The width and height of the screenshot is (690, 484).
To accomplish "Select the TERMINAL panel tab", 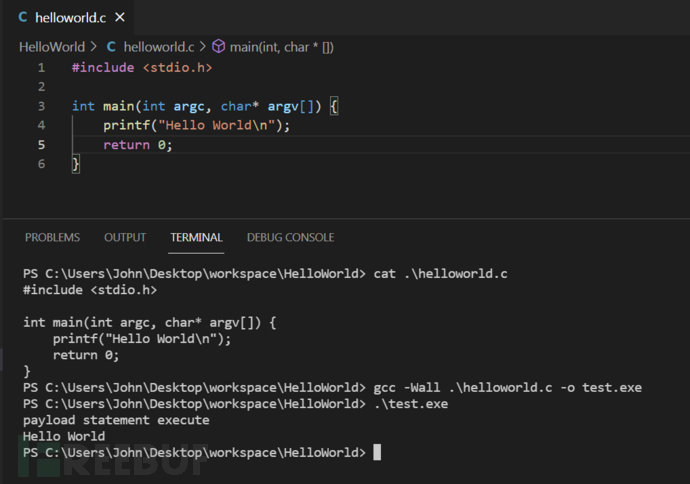I will tap(196, 237).
